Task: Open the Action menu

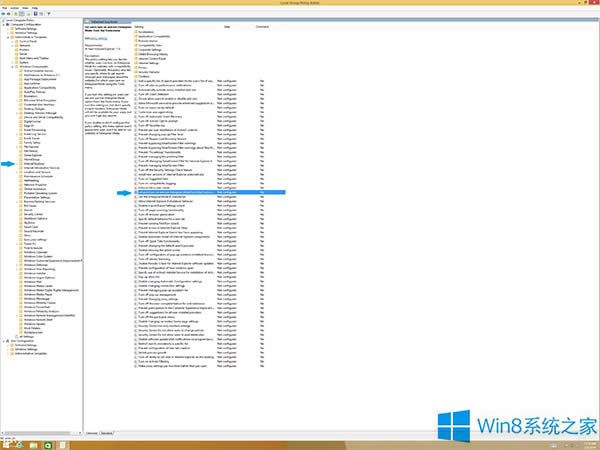Action: pos(12,8)
